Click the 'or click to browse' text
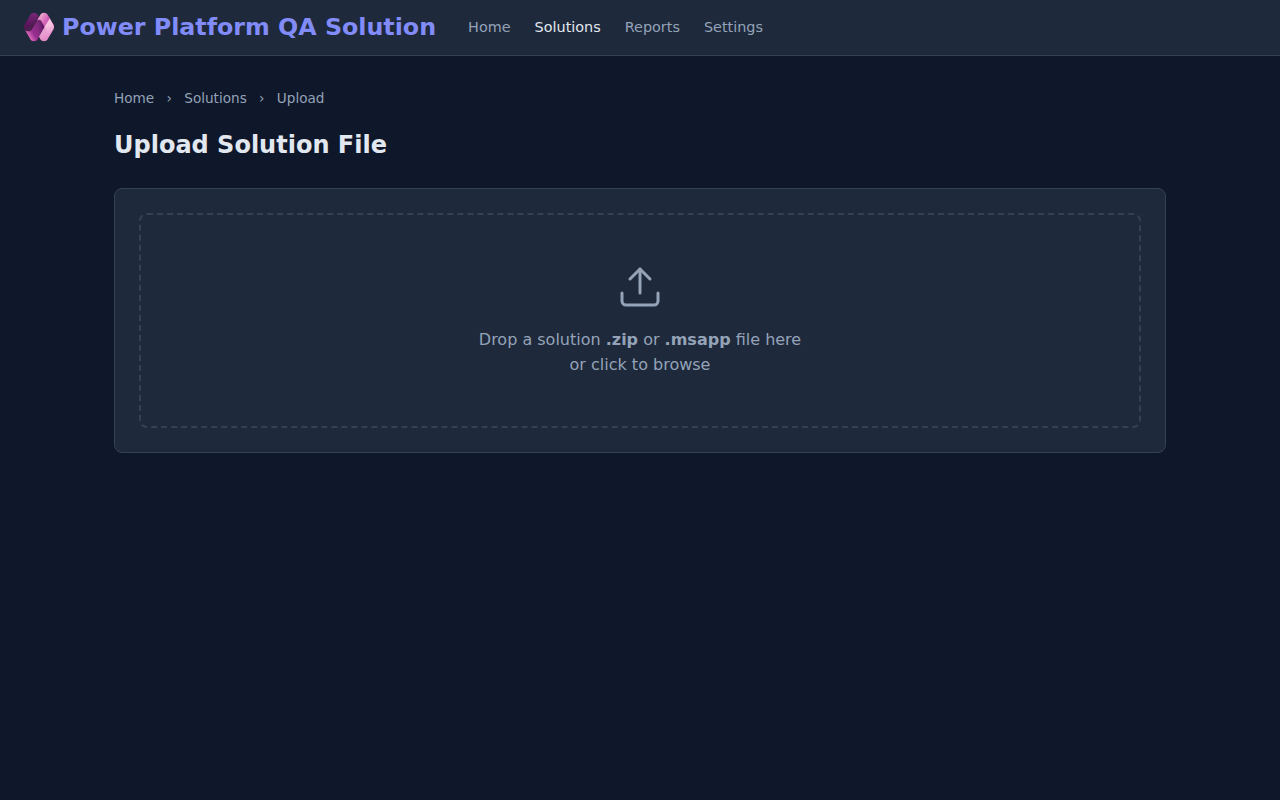Screen dimensions: 1280x800 click(639, 364)
